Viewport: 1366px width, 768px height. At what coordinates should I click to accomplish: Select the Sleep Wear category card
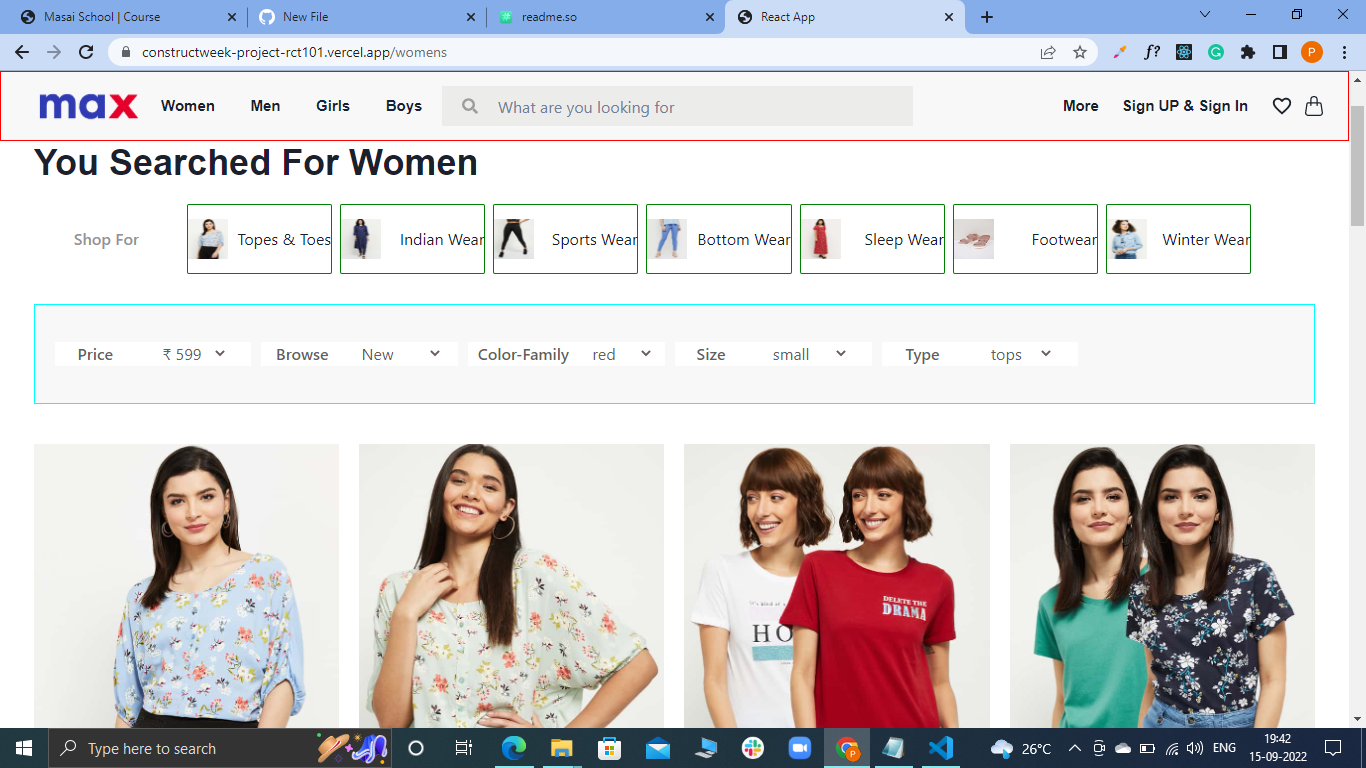(872, 239)
